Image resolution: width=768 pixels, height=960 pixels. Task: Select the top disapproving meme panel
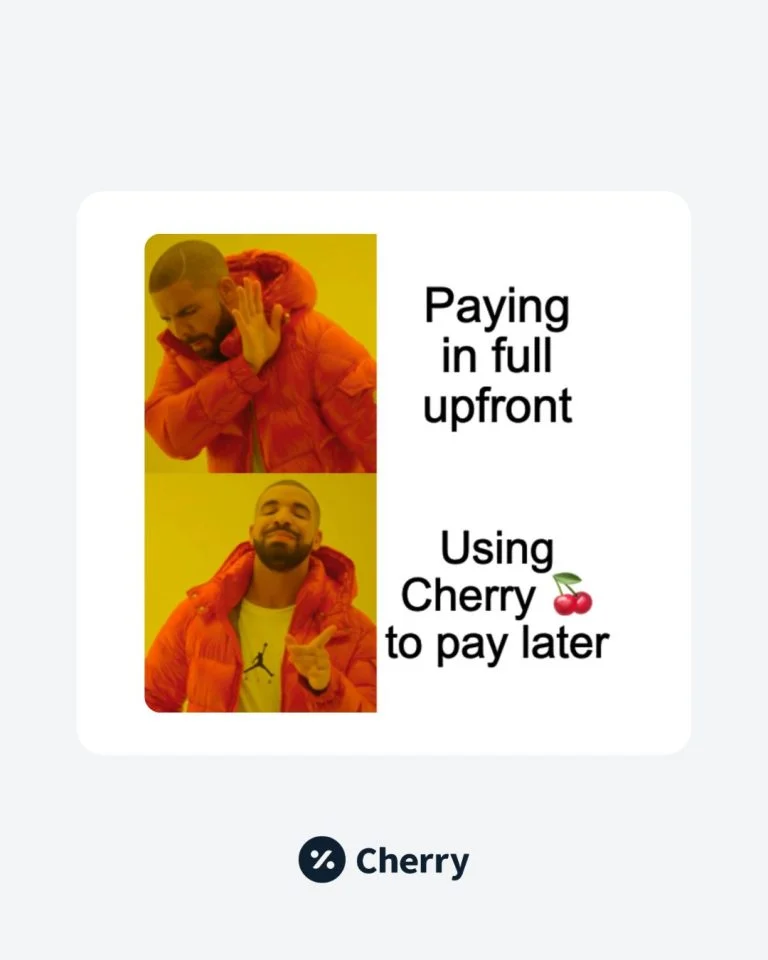pyautogui.click(x=260, y=353)
